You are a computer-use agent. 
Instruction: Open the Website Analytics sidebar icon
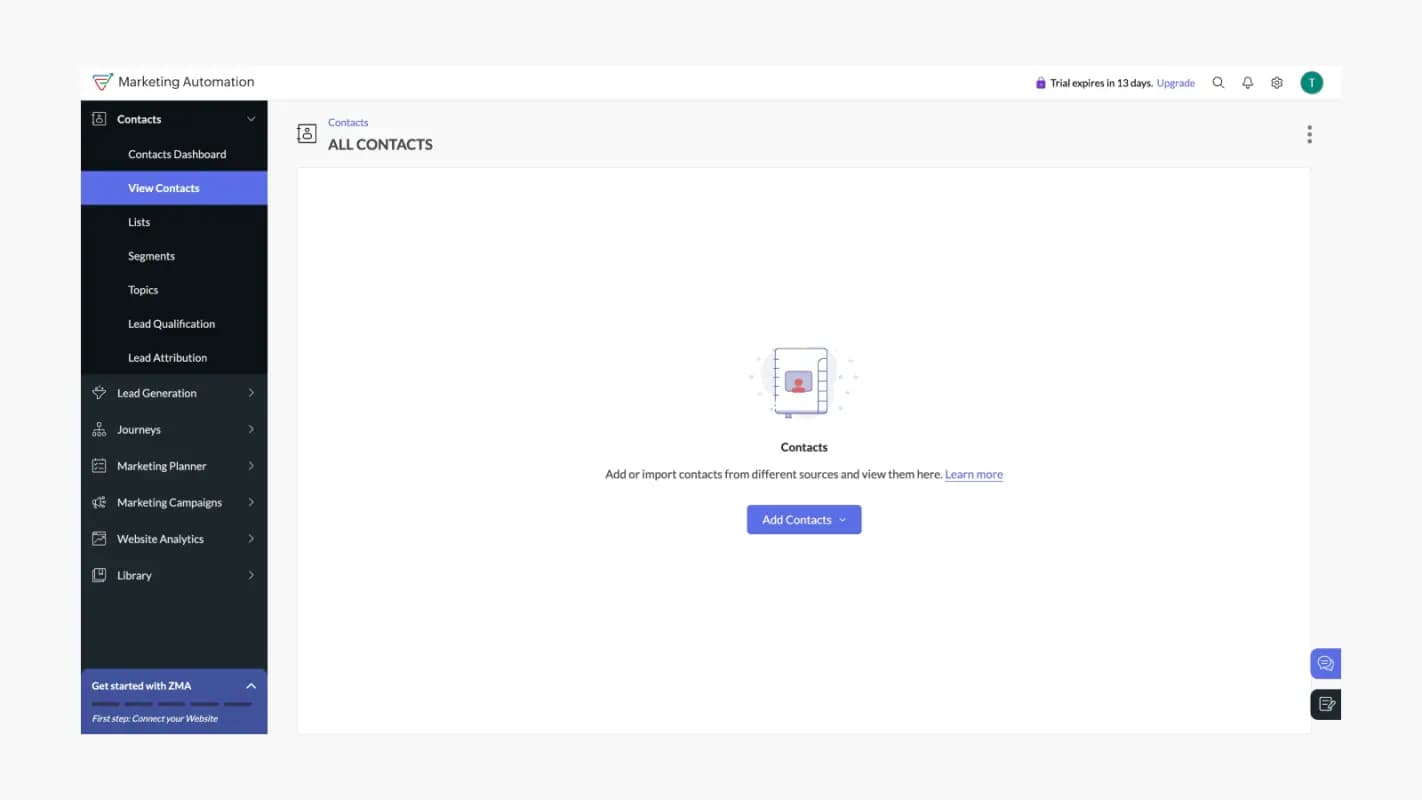(99, 538)
